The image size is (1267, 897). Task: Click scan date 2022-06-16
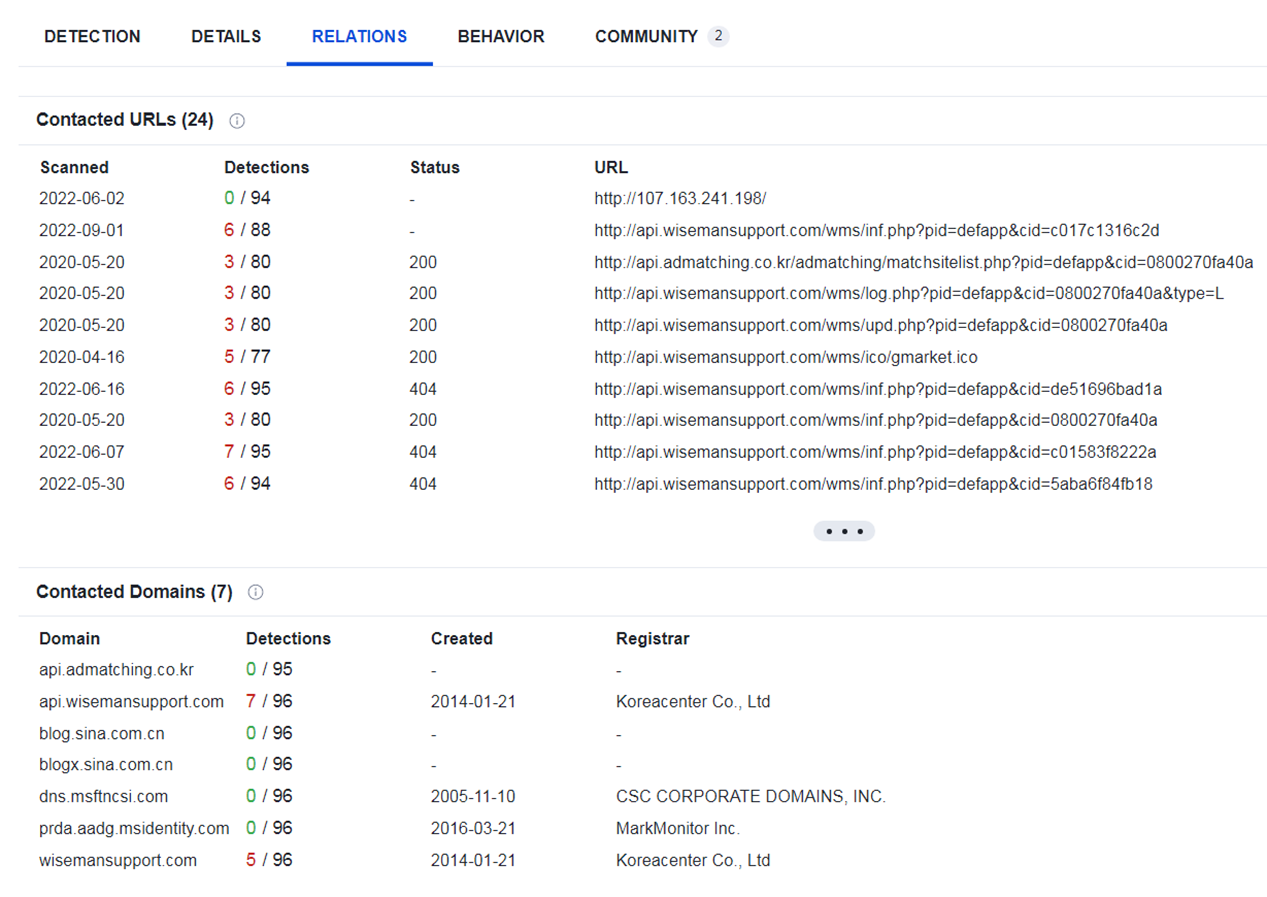point(82,389)
